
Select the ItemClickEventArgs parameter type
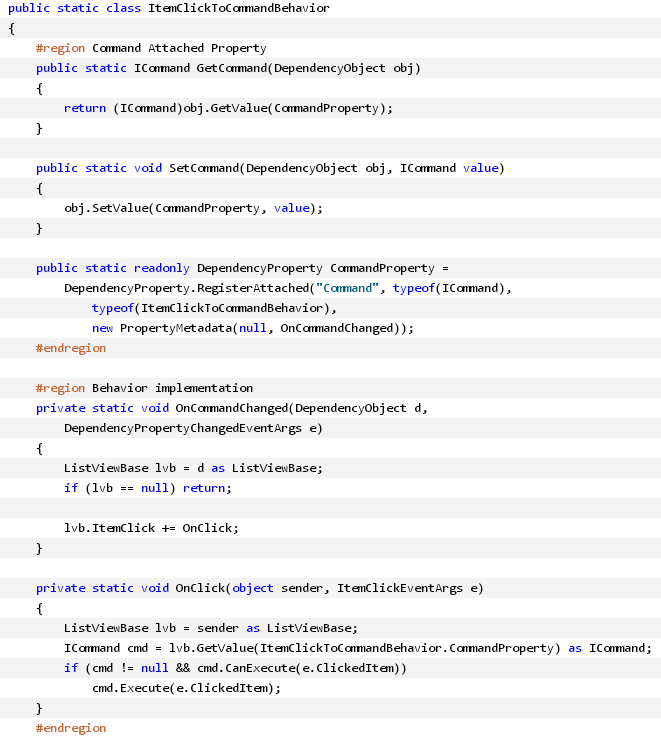coord(399,588)
